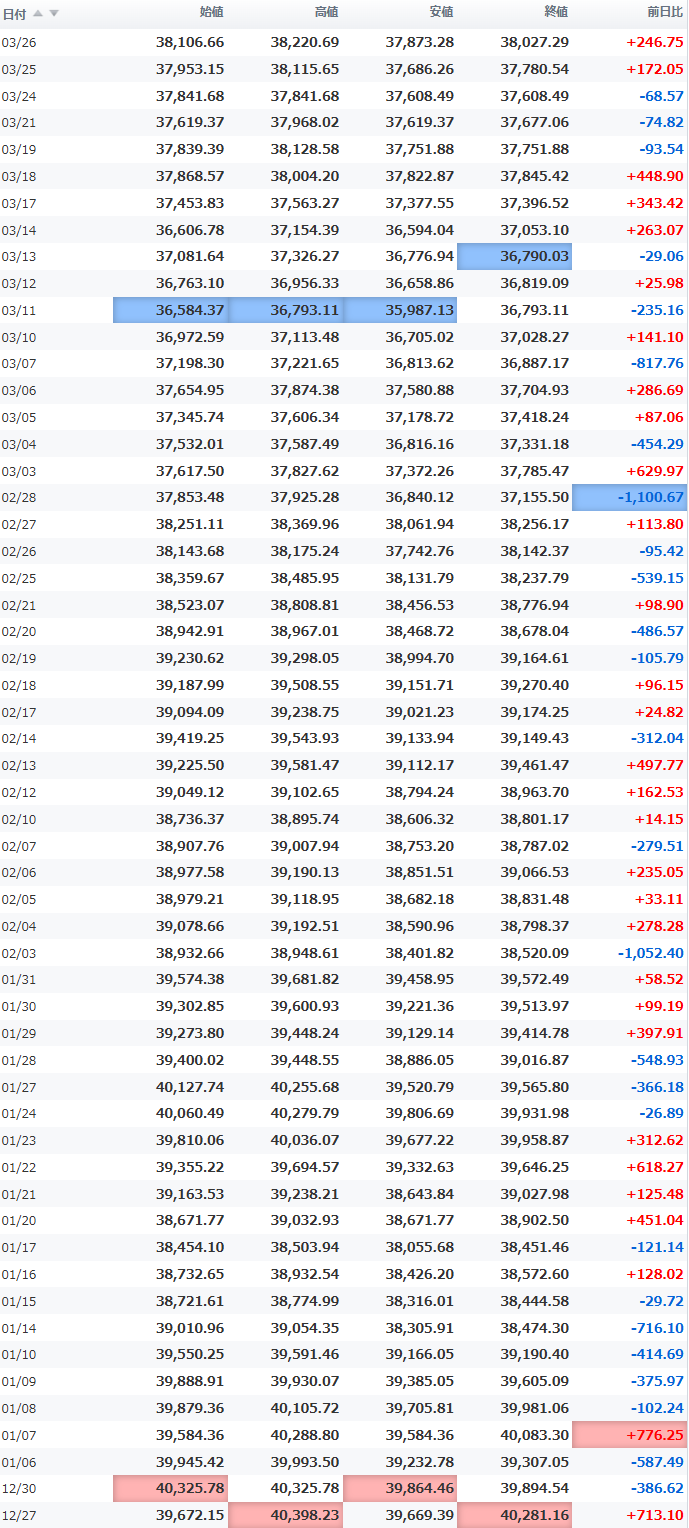
Task: Select opening price 39,550.25
Action: [x=190, y=1354]
